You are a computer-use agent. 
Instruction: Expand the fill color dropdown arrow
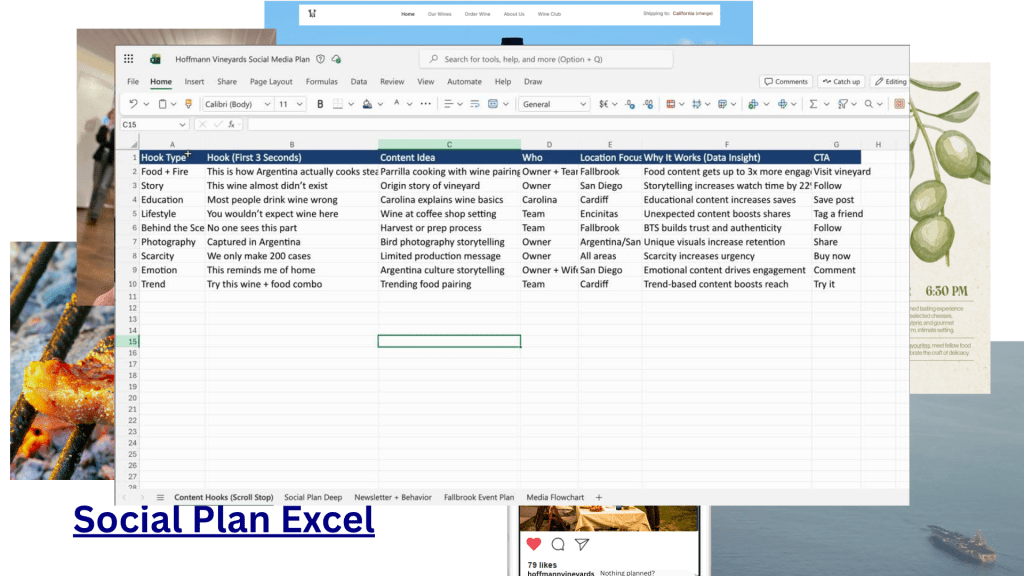[x=380, y=104]
